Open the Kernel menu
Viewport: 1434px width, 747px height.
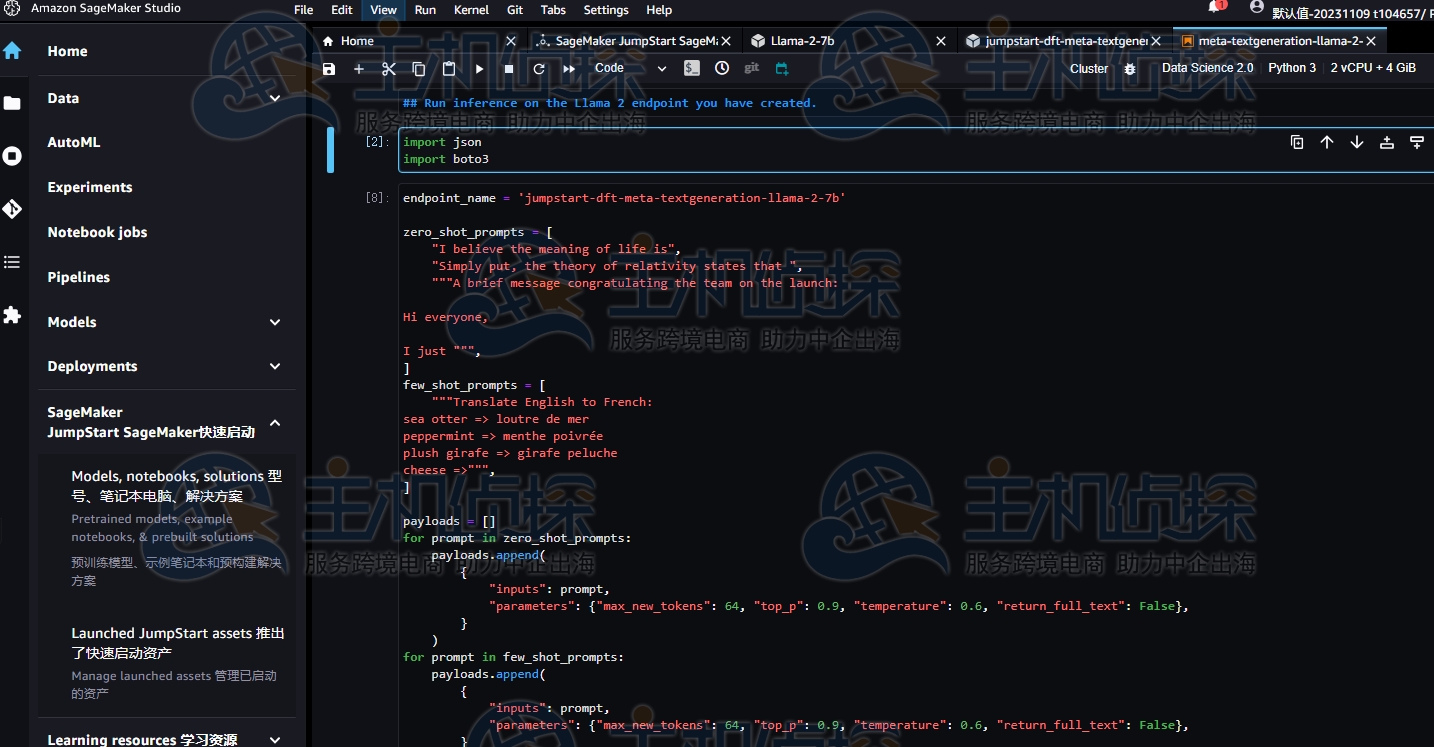(471, 10)
